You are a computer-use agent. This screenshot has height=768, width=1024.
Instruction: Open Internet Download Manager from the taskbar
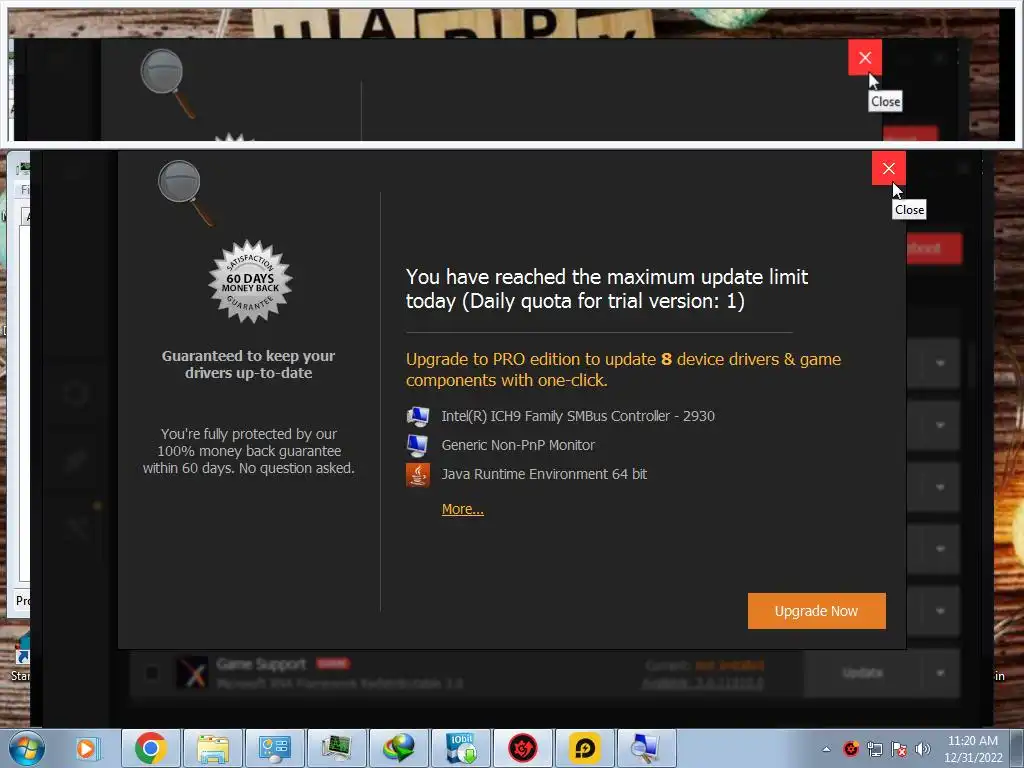point(399,748)
